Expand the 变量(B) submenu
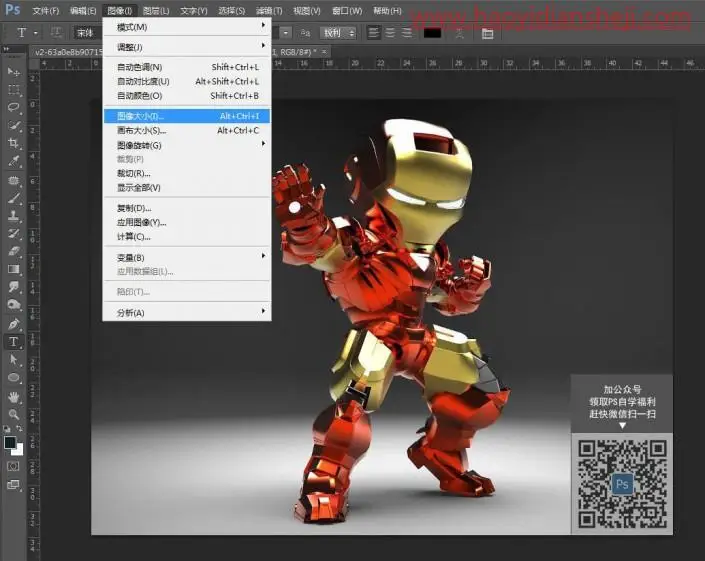The image size is (705, 561). point(187,257)
